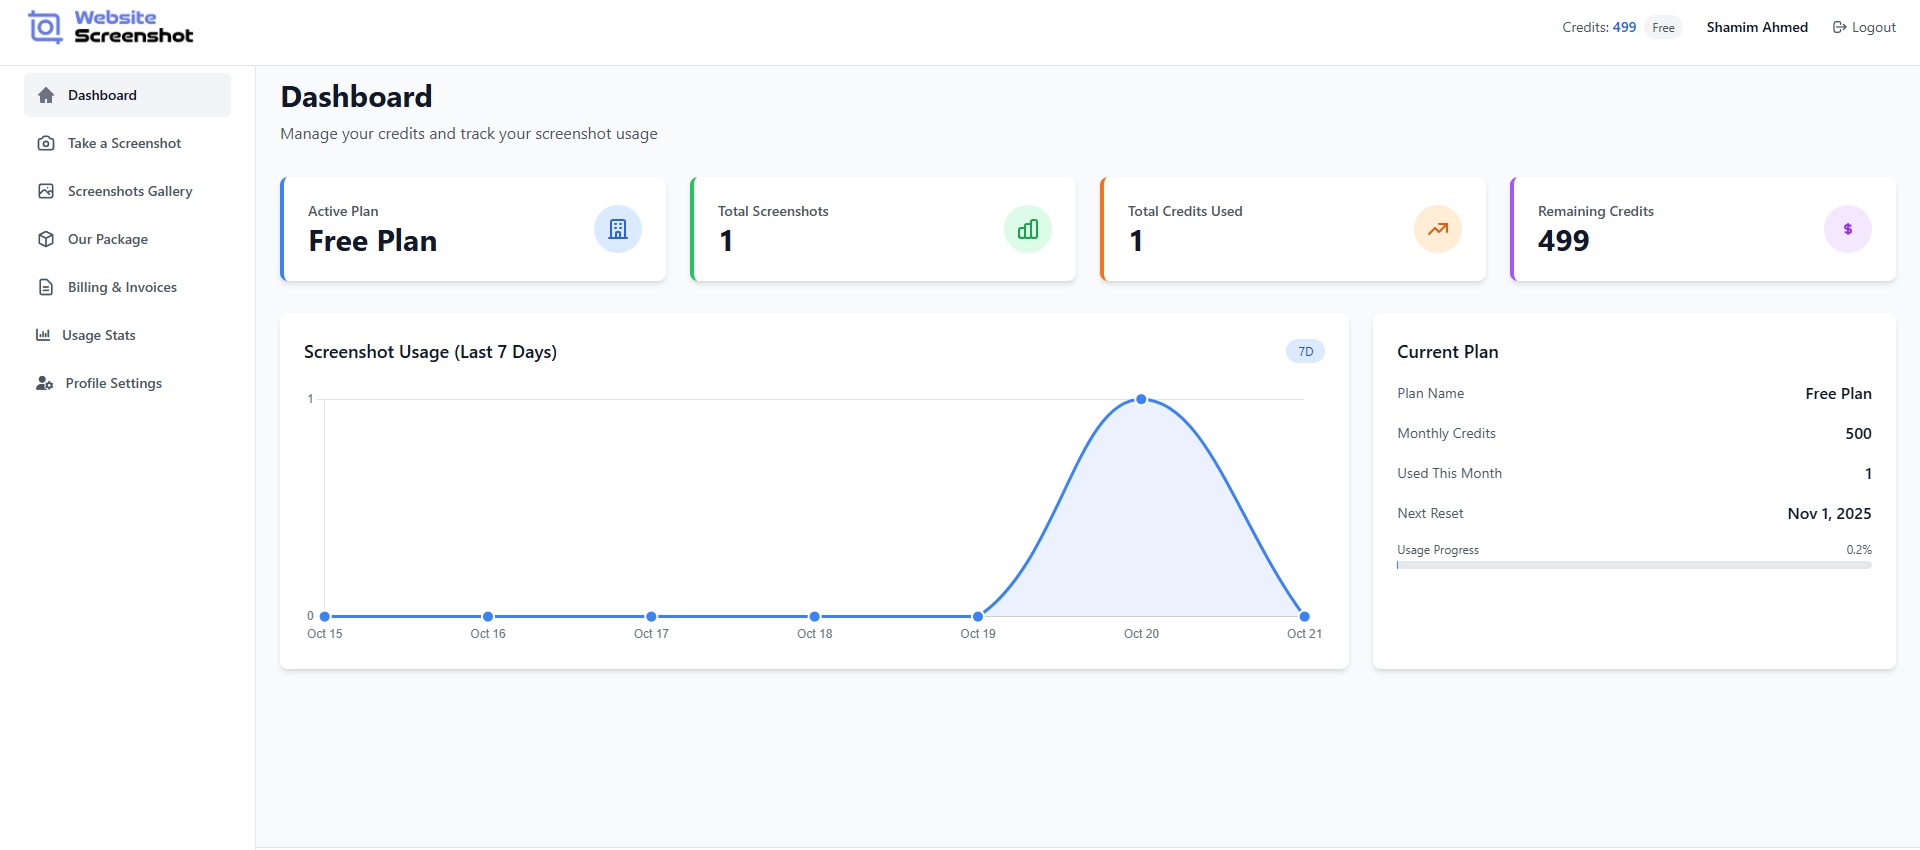
Task: Click the Oct 20 peak data point
Action: (x=1141, y=399)
